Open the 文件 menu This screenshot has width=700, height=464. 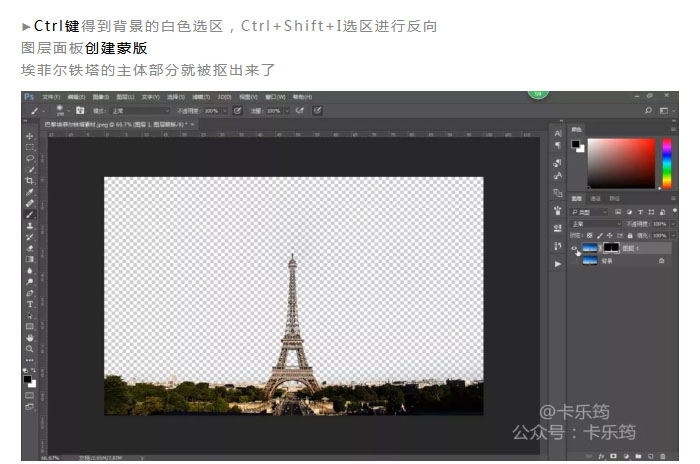click(x=49, y=97)
